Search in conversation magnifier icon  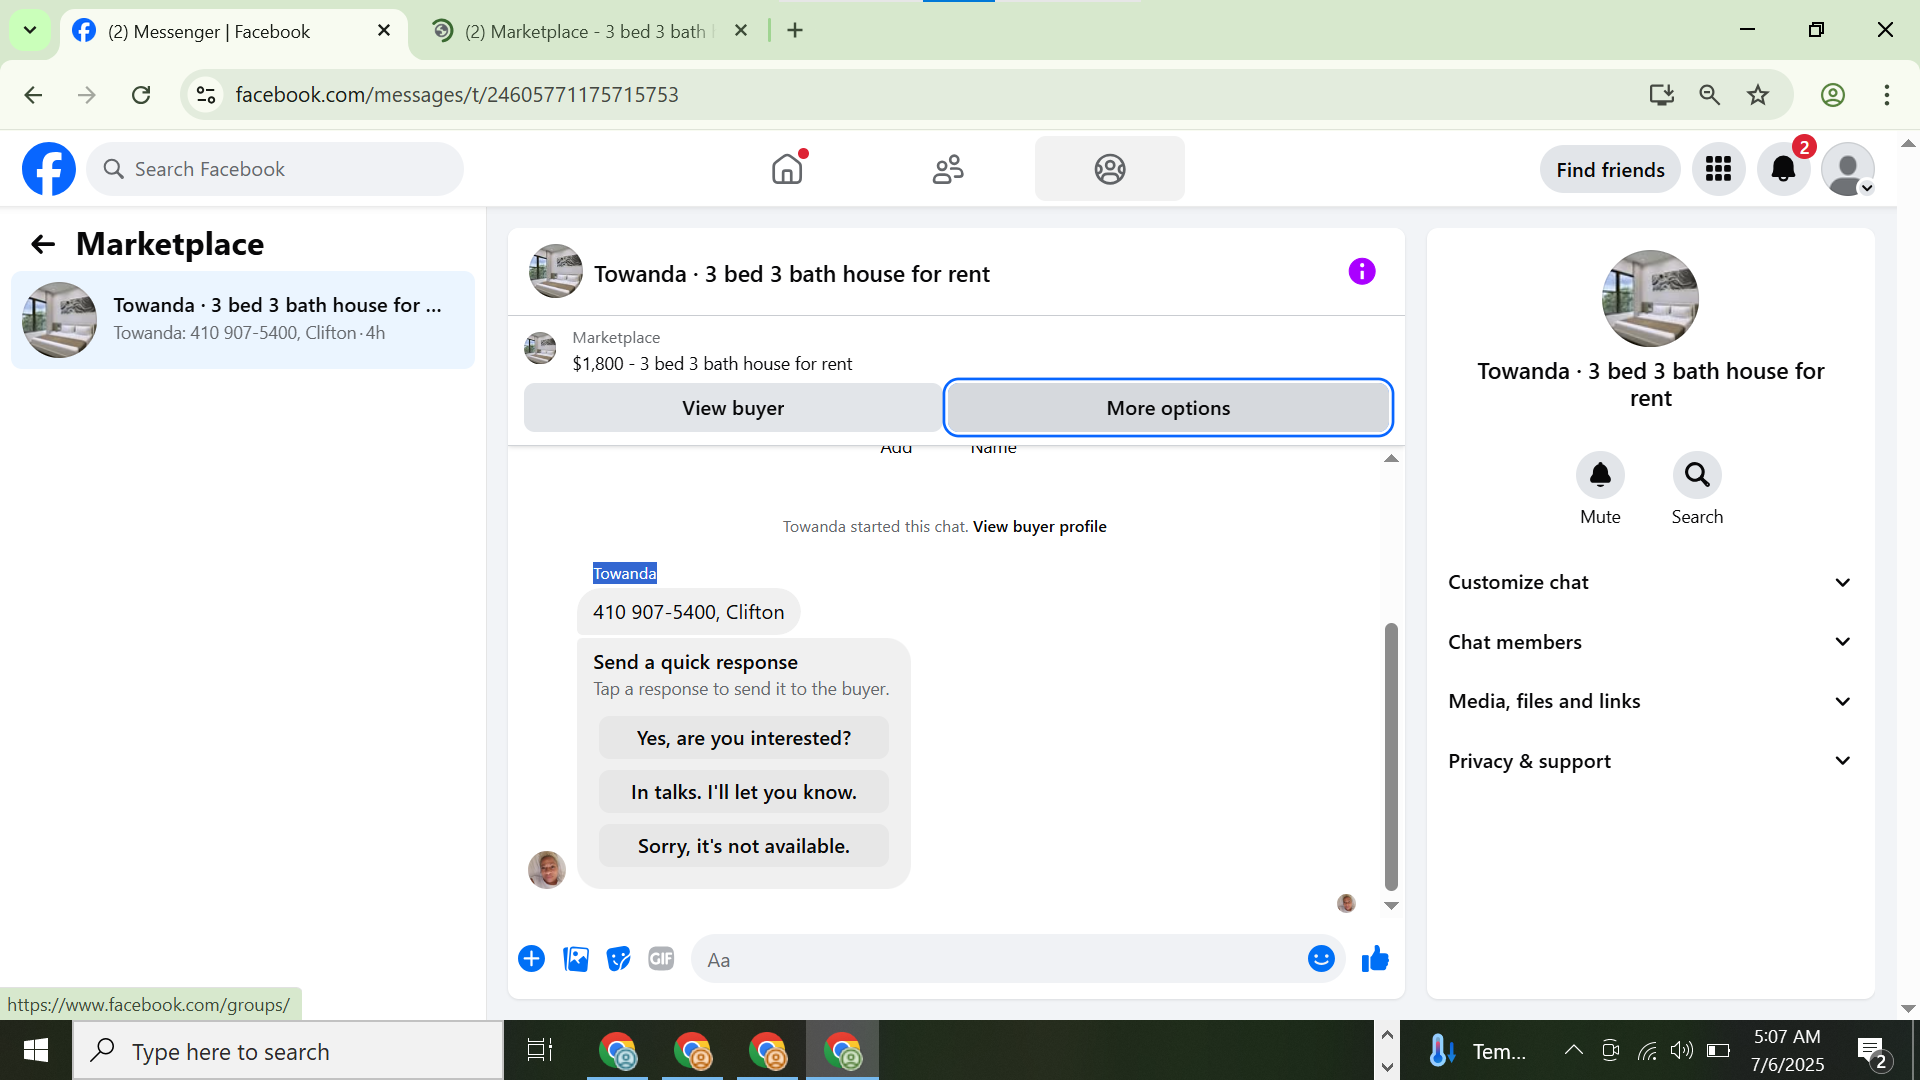coord(1697,475)
